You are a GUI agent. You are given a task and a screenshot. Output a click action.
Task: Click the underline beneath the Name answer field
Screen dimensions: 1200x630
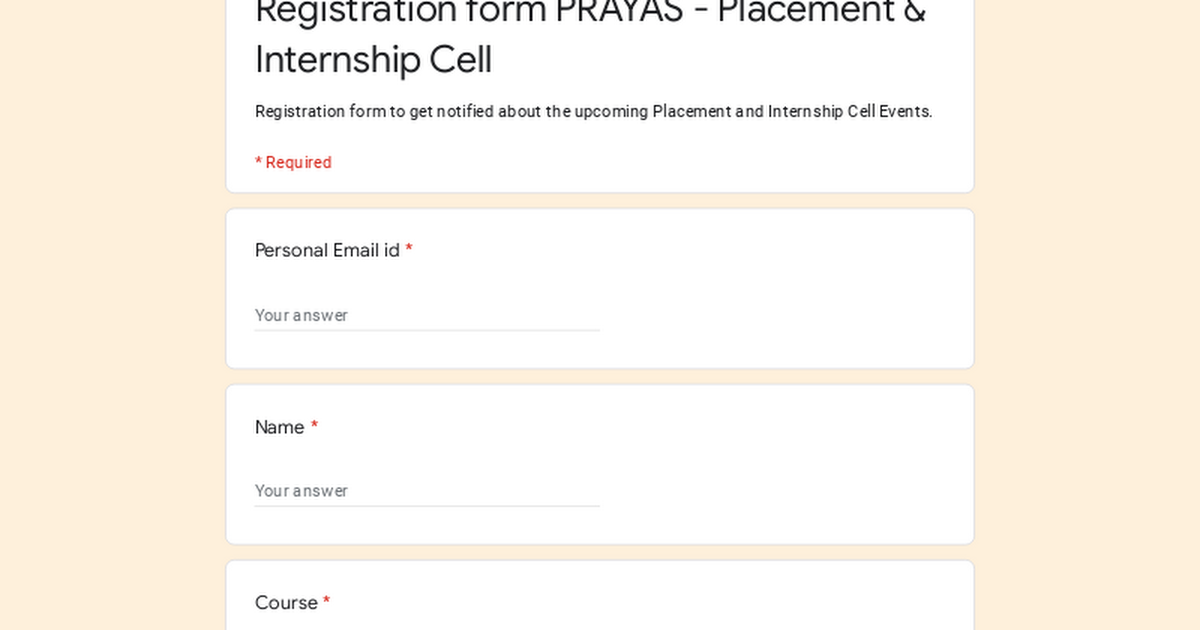(x=427, y=506)
